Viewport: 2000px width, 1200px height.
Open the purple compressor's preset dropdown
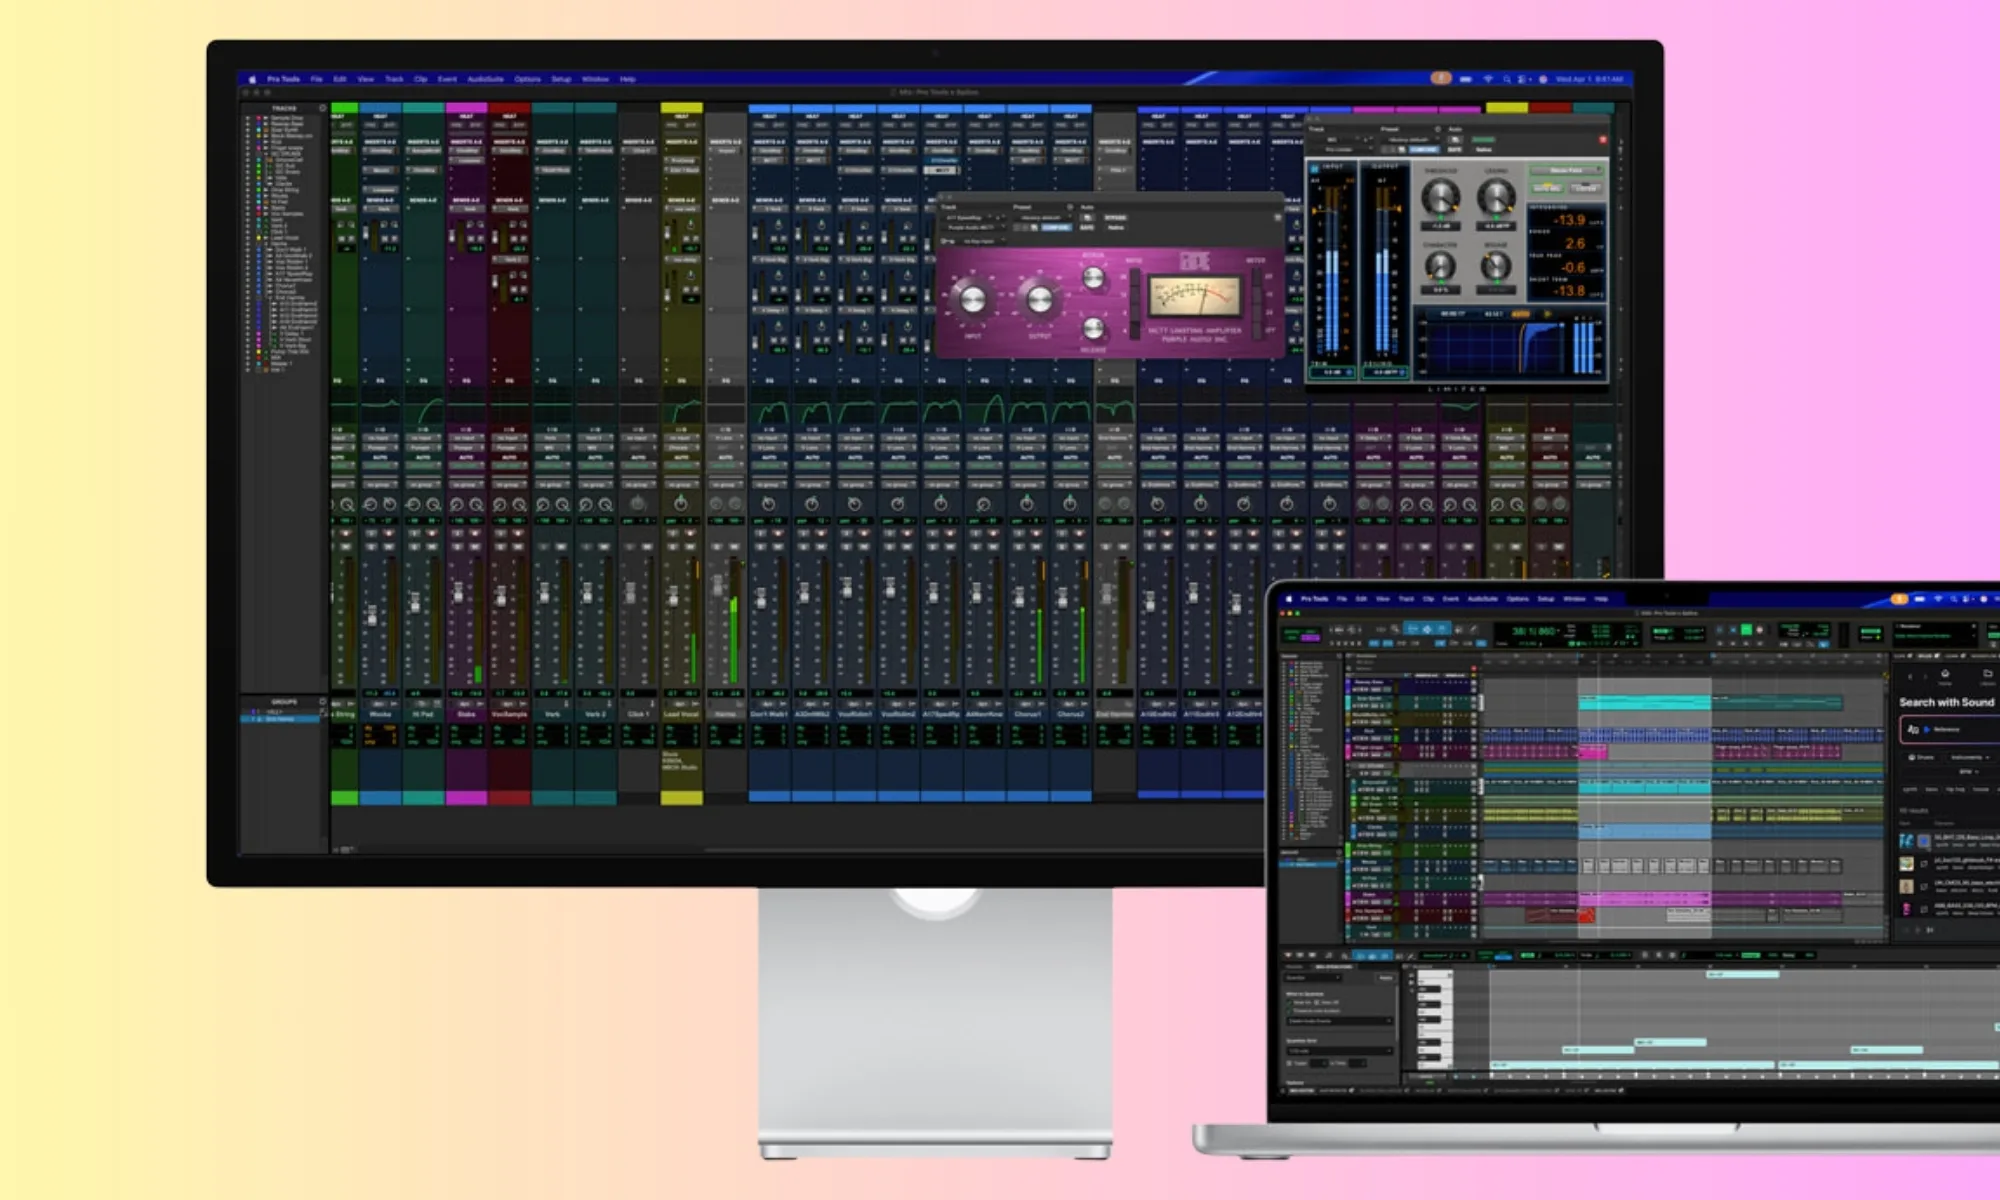(1042, 217)
